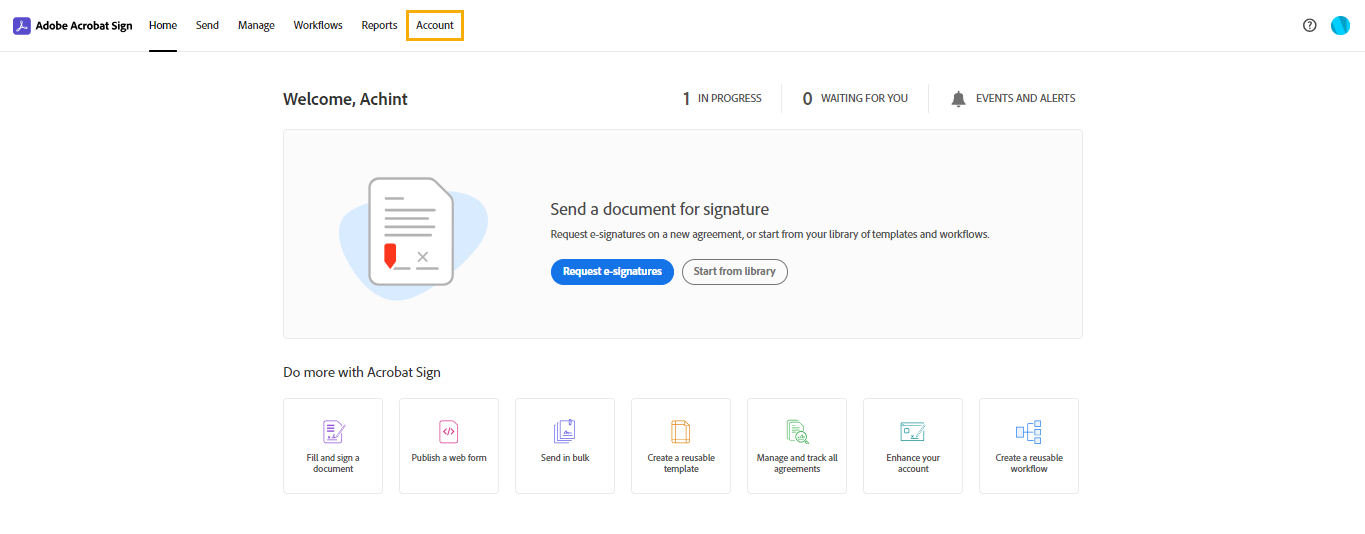
Task: Click the Fill and sign a document icon
Action: pyautogui.click(x=333, y=432)
